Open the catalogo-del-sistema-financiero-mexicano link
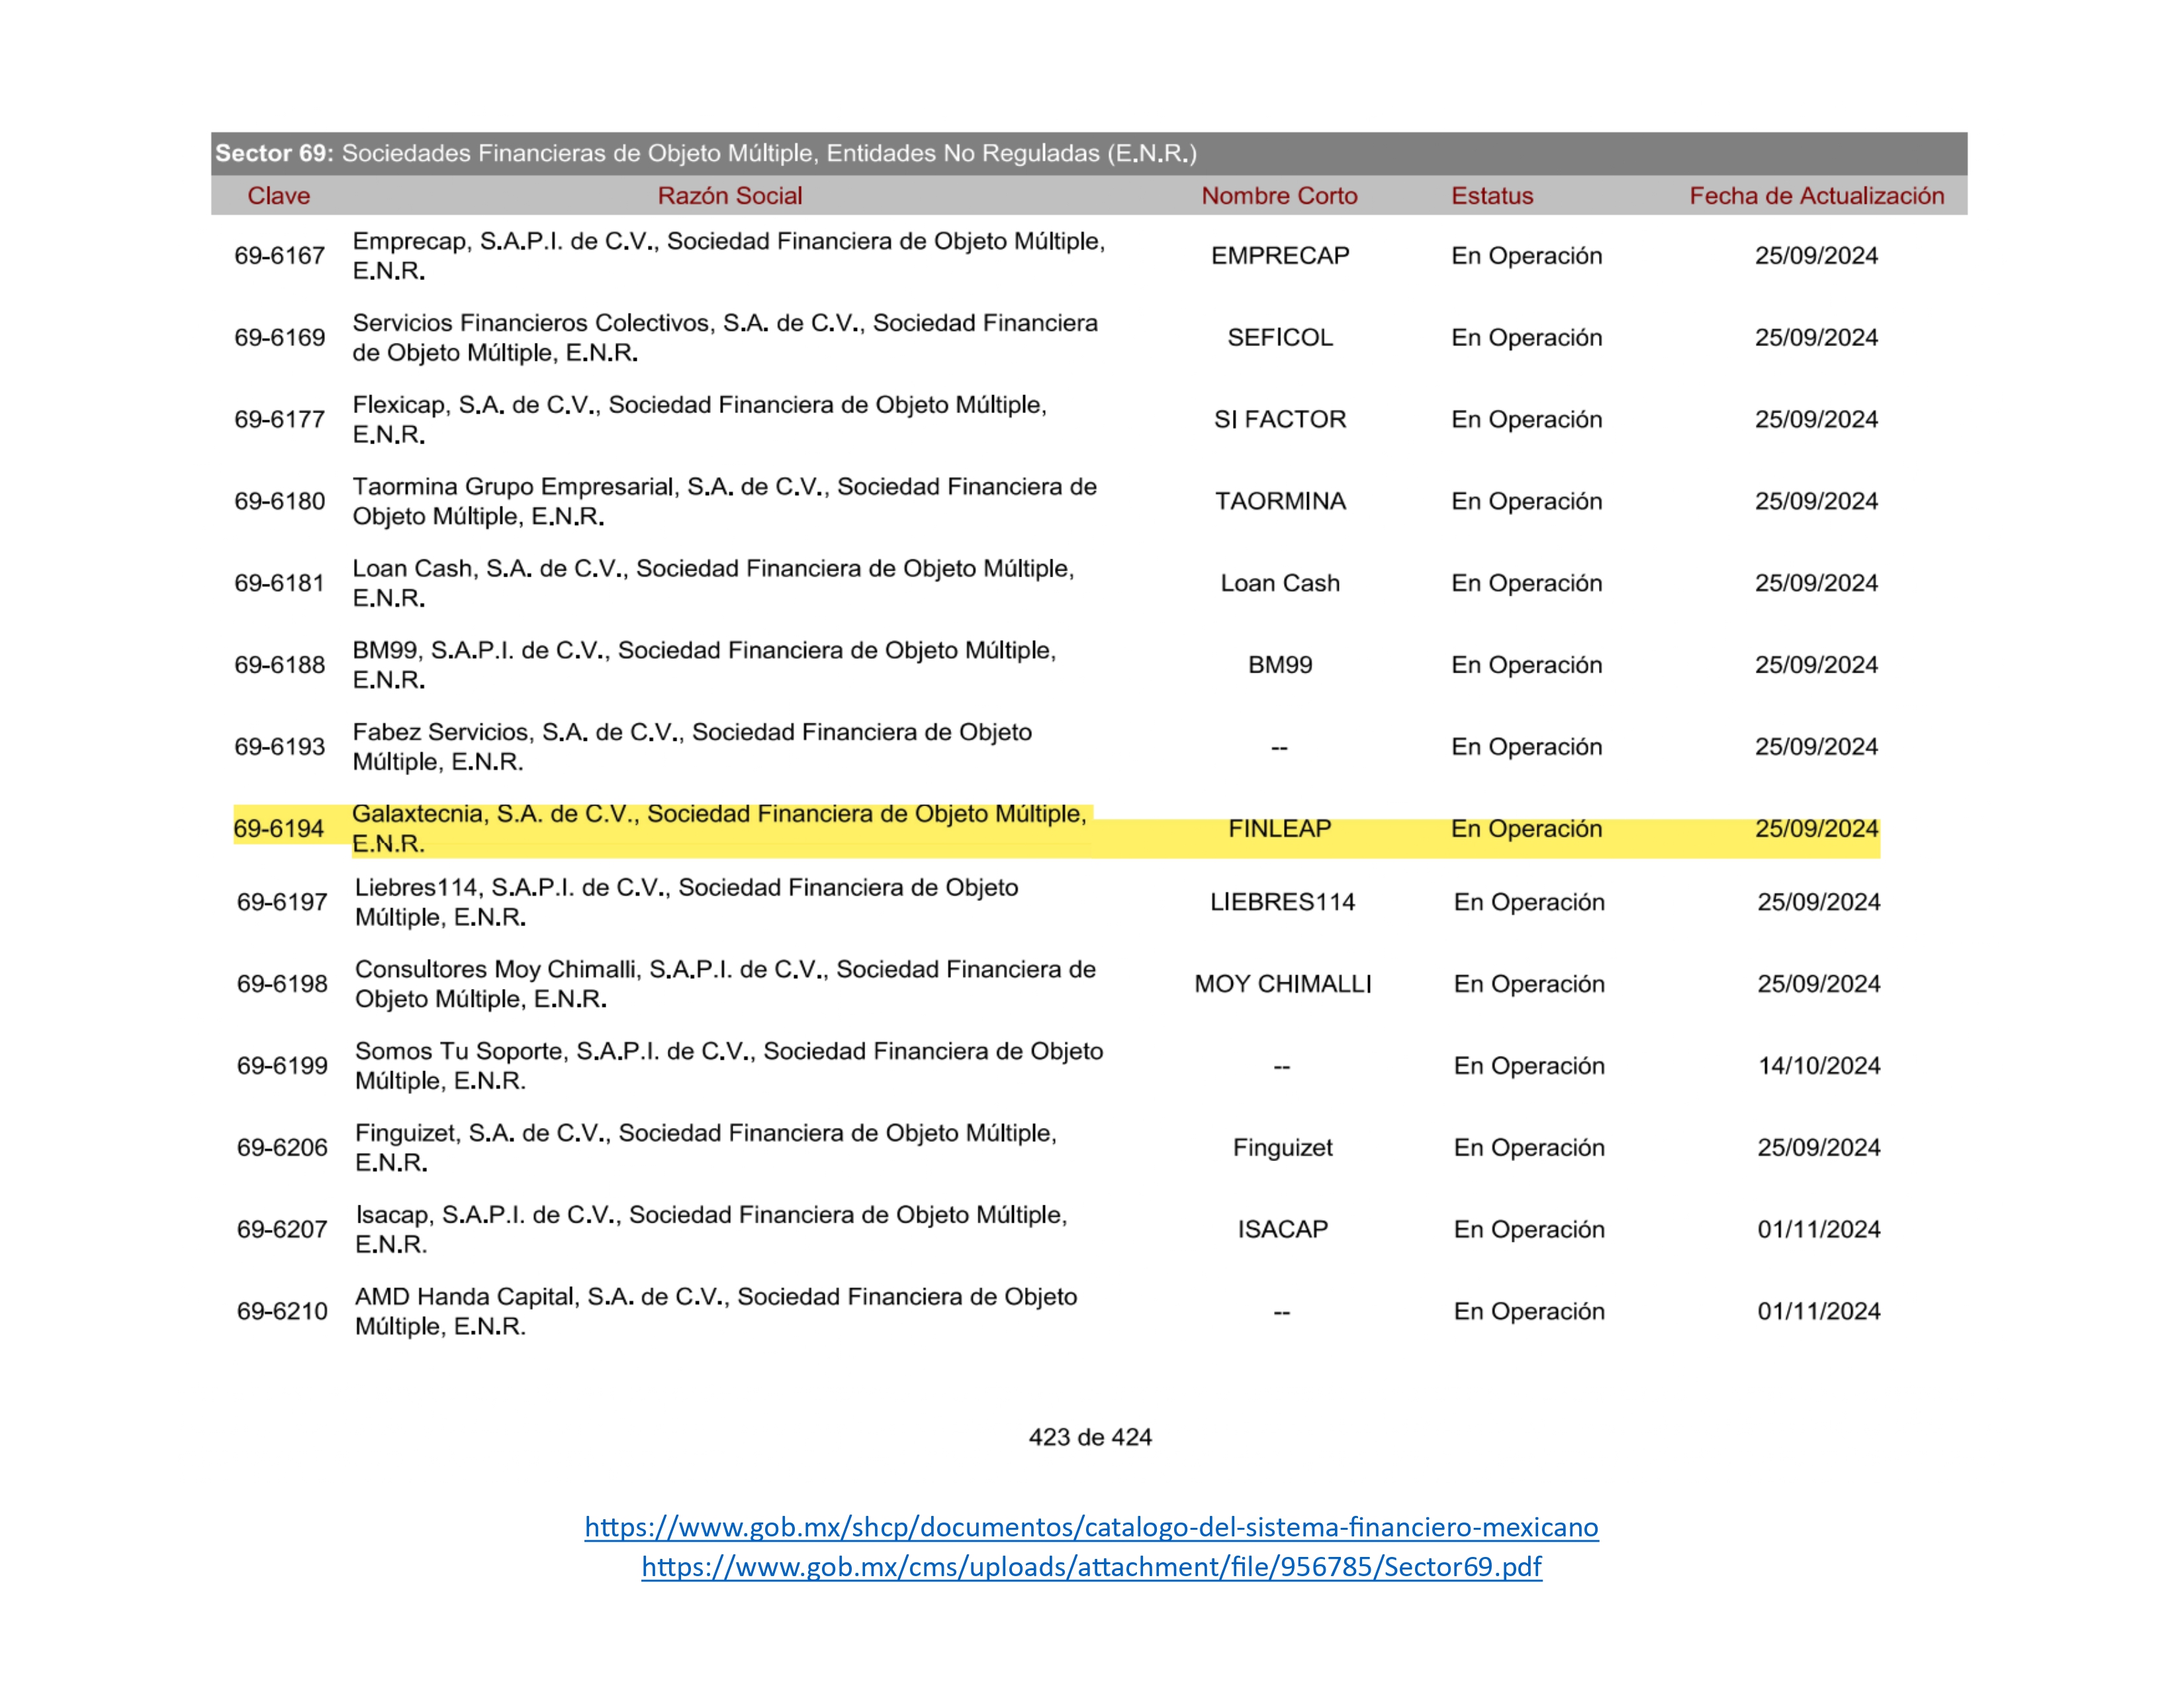 (1091, 1527)
